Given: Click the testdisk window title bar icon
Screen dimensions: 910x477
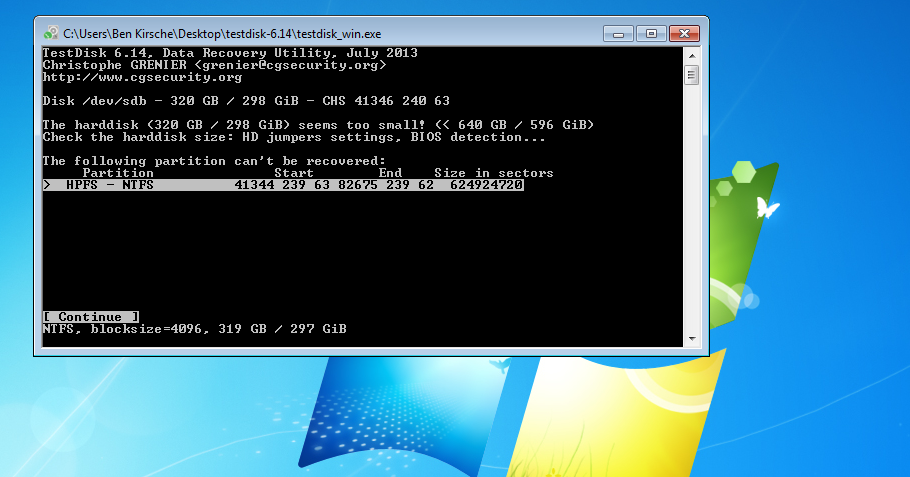Looking at the screenshot, I should point(51,33).
